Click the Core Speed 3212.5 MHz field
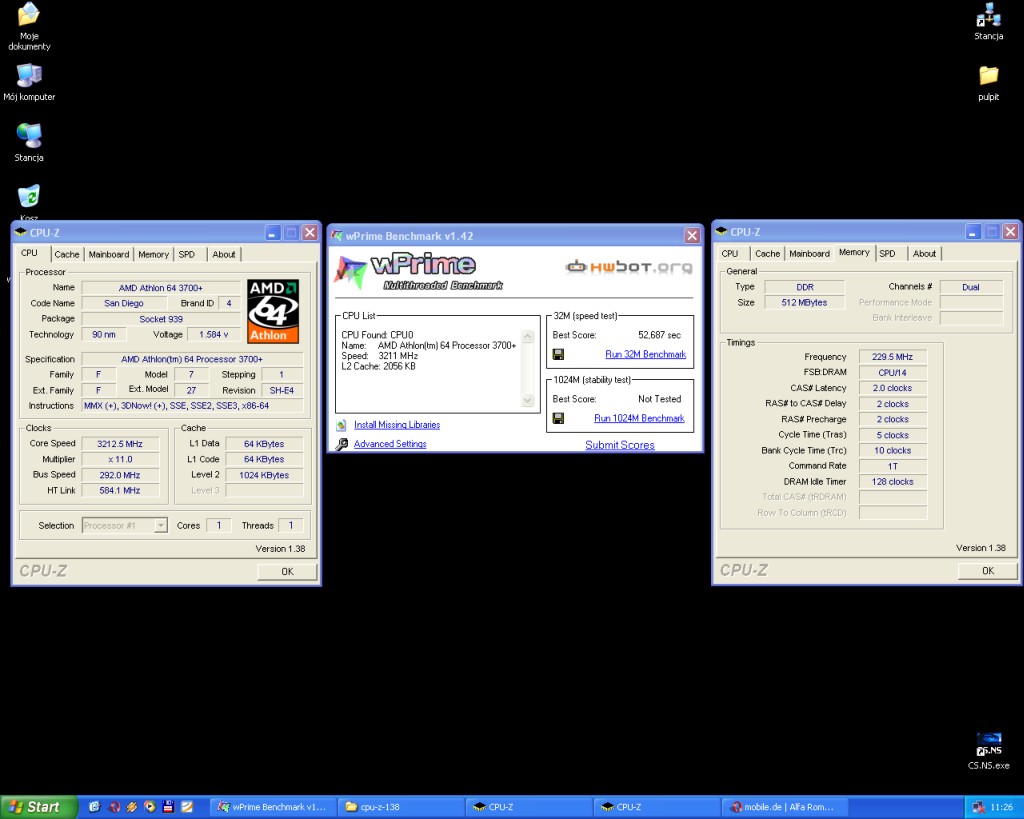This screenshot has width=1024, height=819. point(120,443)
